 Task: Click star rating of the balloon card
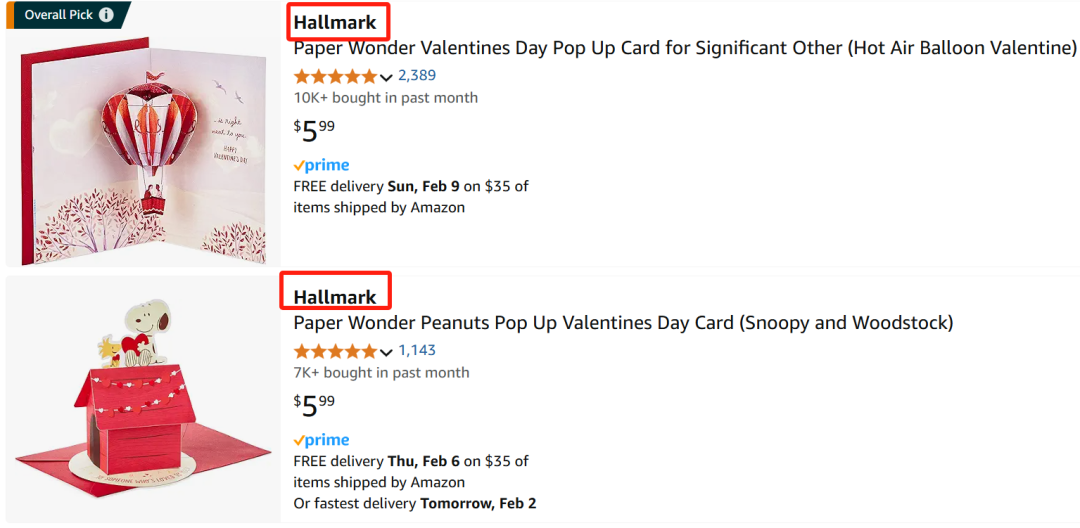335,76
